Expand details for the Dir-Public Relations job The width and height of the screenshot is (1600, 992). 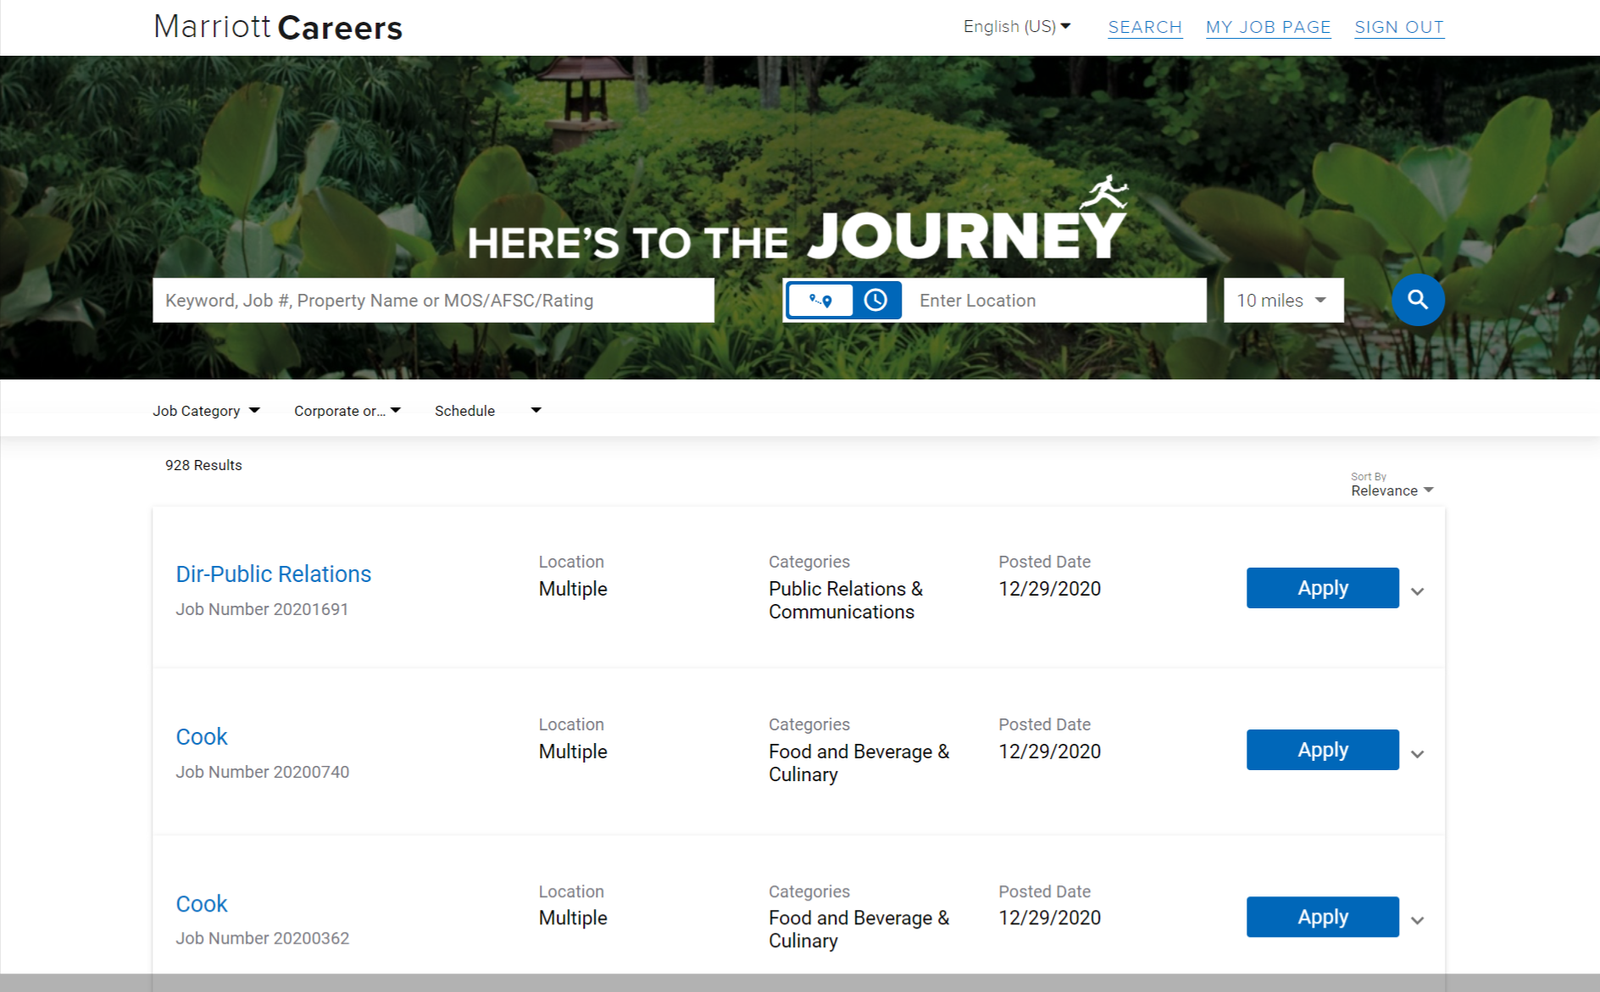(1417, 591)
